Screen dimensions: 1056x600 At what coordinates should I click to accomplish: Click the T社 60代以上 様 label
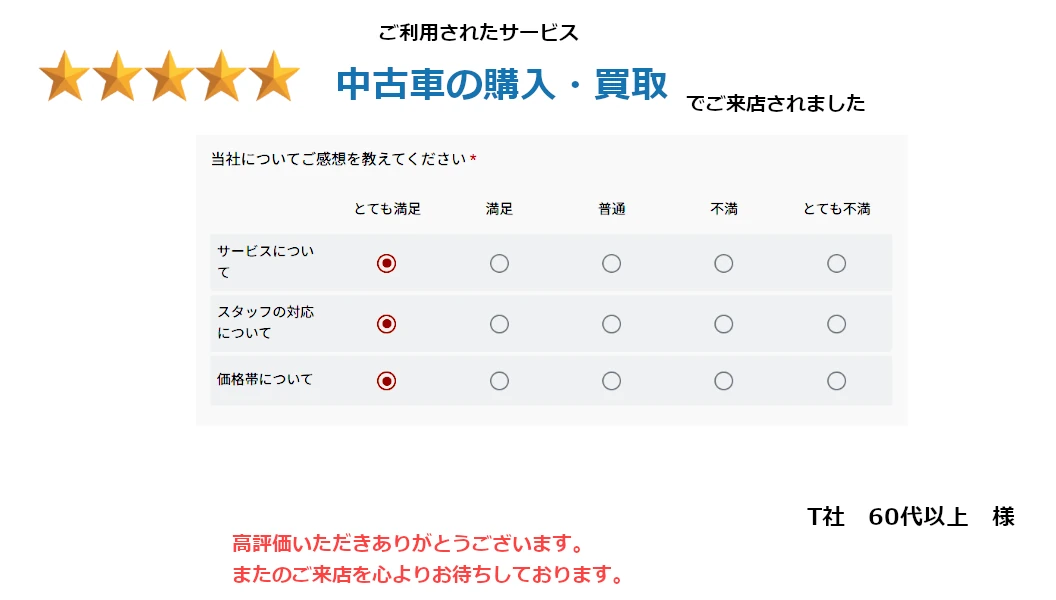(910, 517)
